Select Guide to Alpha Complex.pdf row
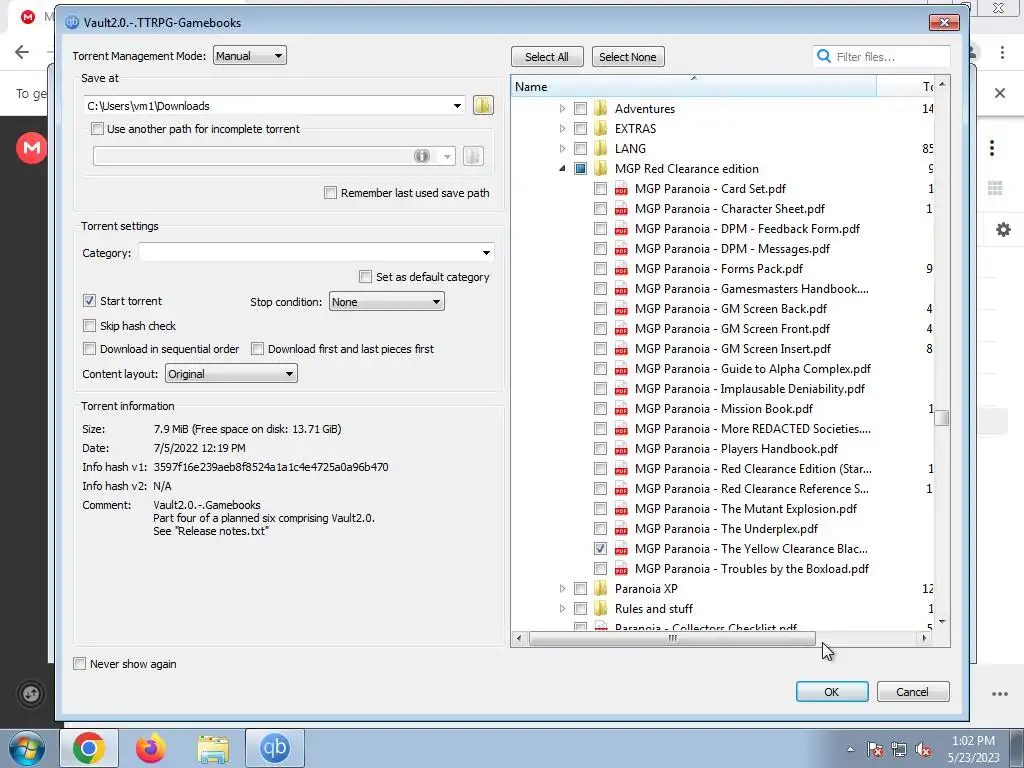The height and width of the screenshot is (768, 1024). (752, 369)
